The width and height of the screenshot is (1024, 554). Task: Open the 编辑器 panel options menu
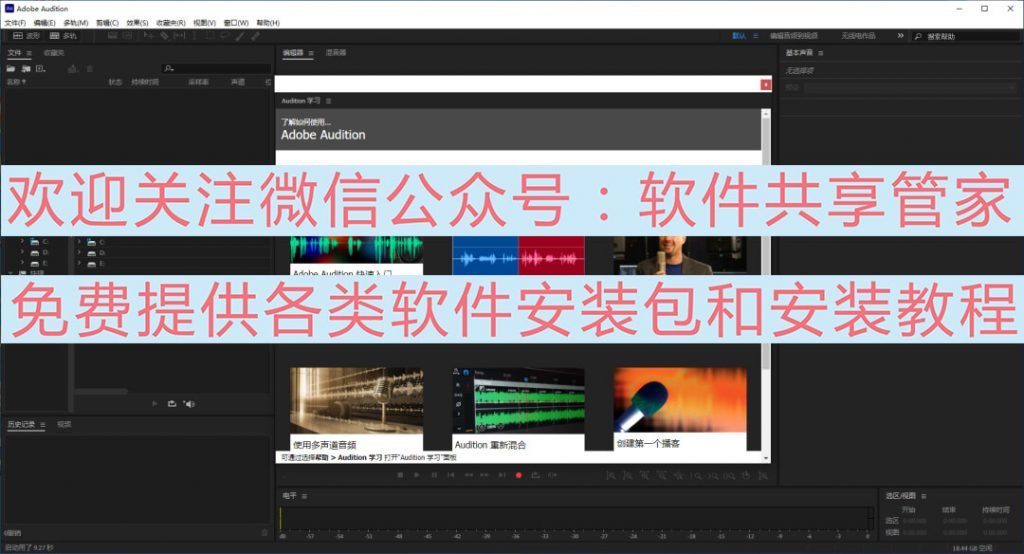pyautogui.click(x=311, y=53)
